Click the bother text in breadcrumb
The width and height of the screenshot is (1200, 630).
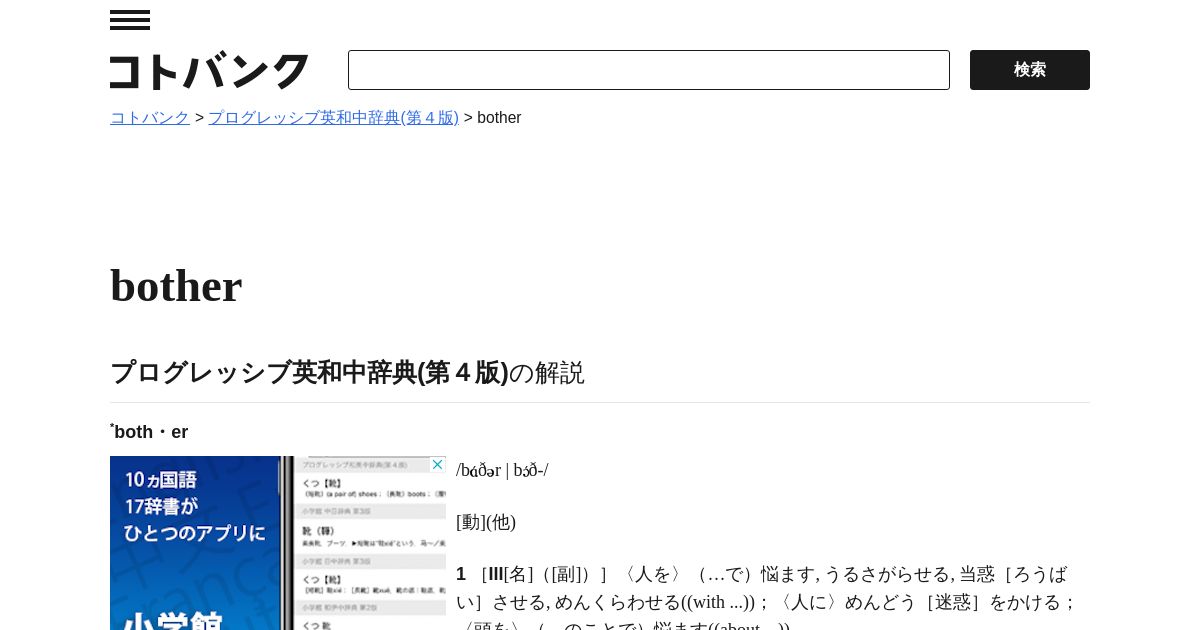(499, 118)
